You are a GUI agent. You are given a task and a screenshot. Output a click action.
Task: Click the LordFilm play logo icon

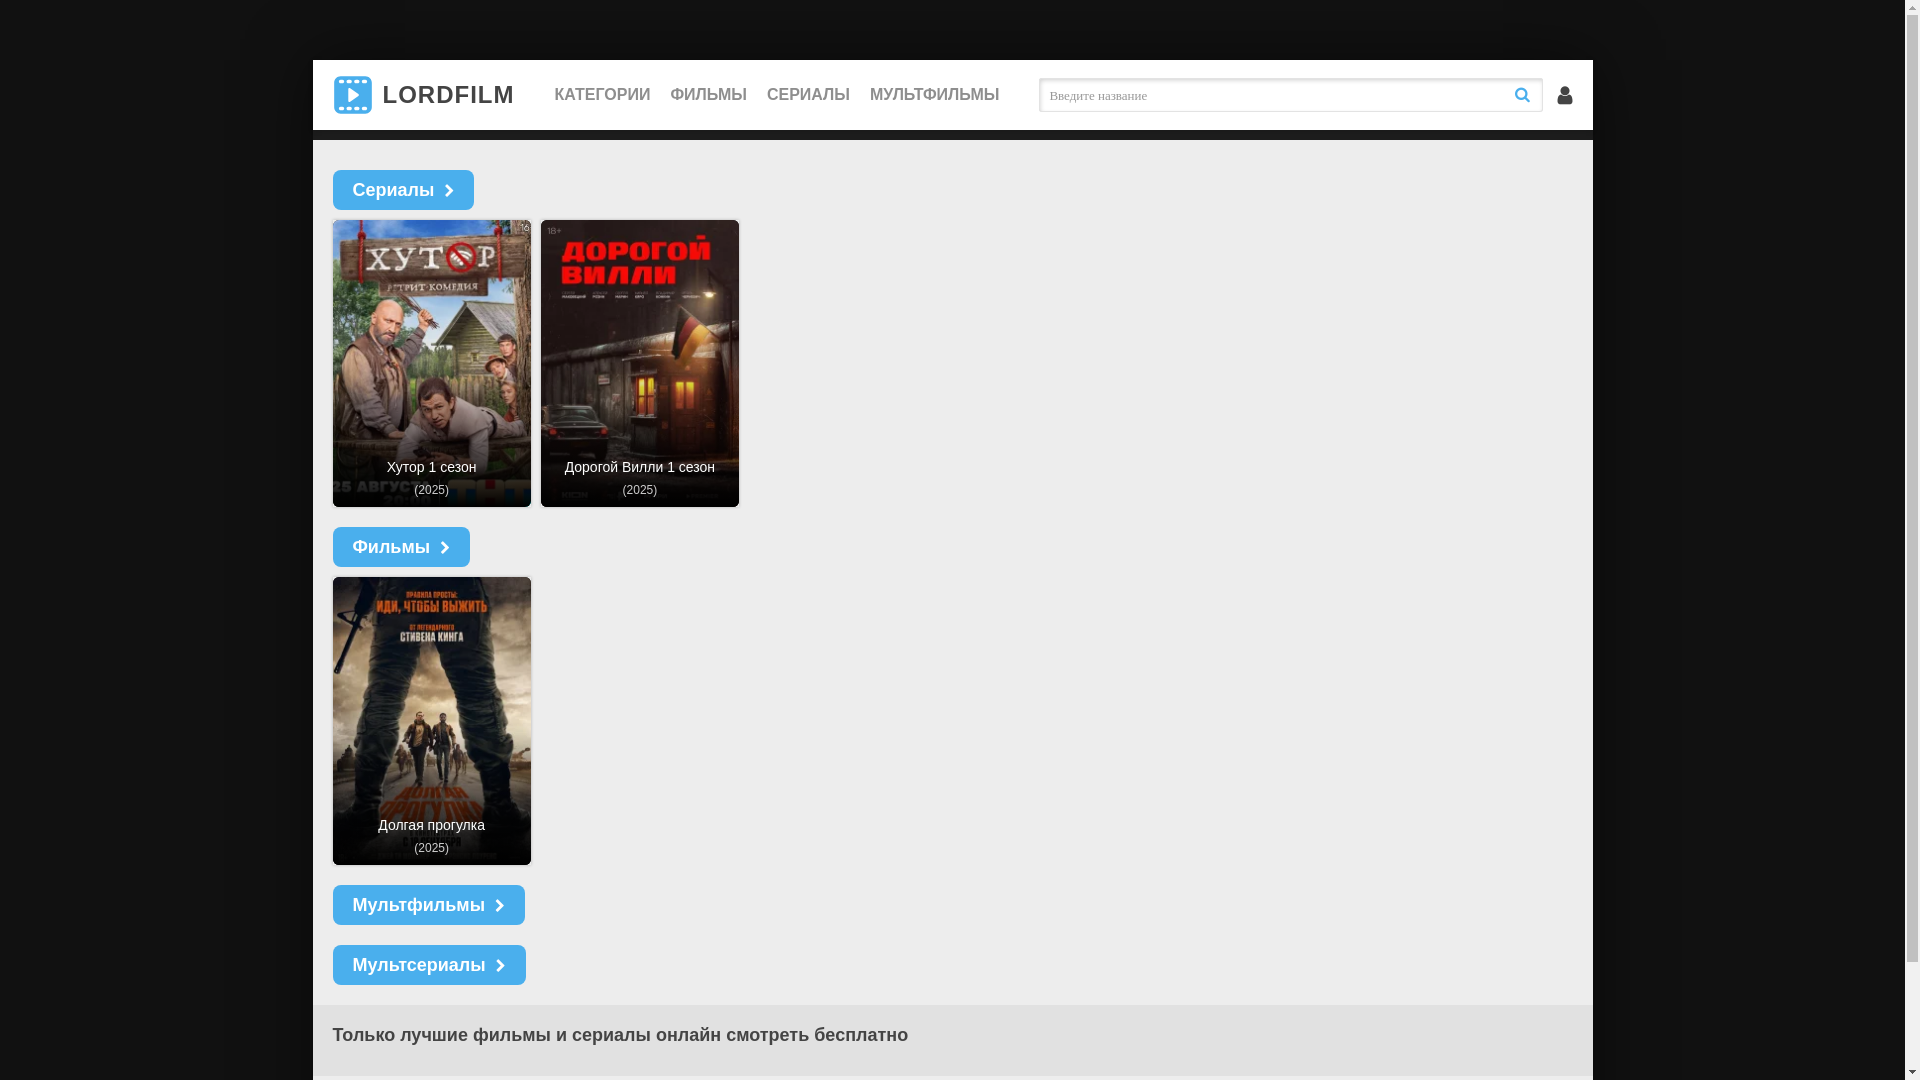352,95
